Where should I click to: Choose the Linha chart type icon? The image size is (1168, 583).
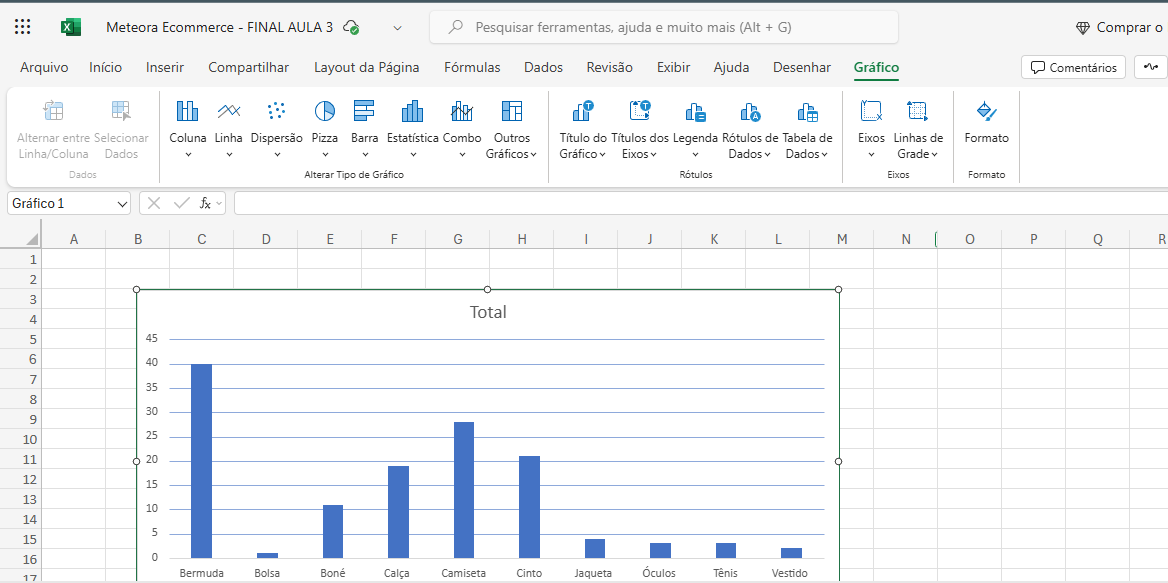[x=229, y=111]
